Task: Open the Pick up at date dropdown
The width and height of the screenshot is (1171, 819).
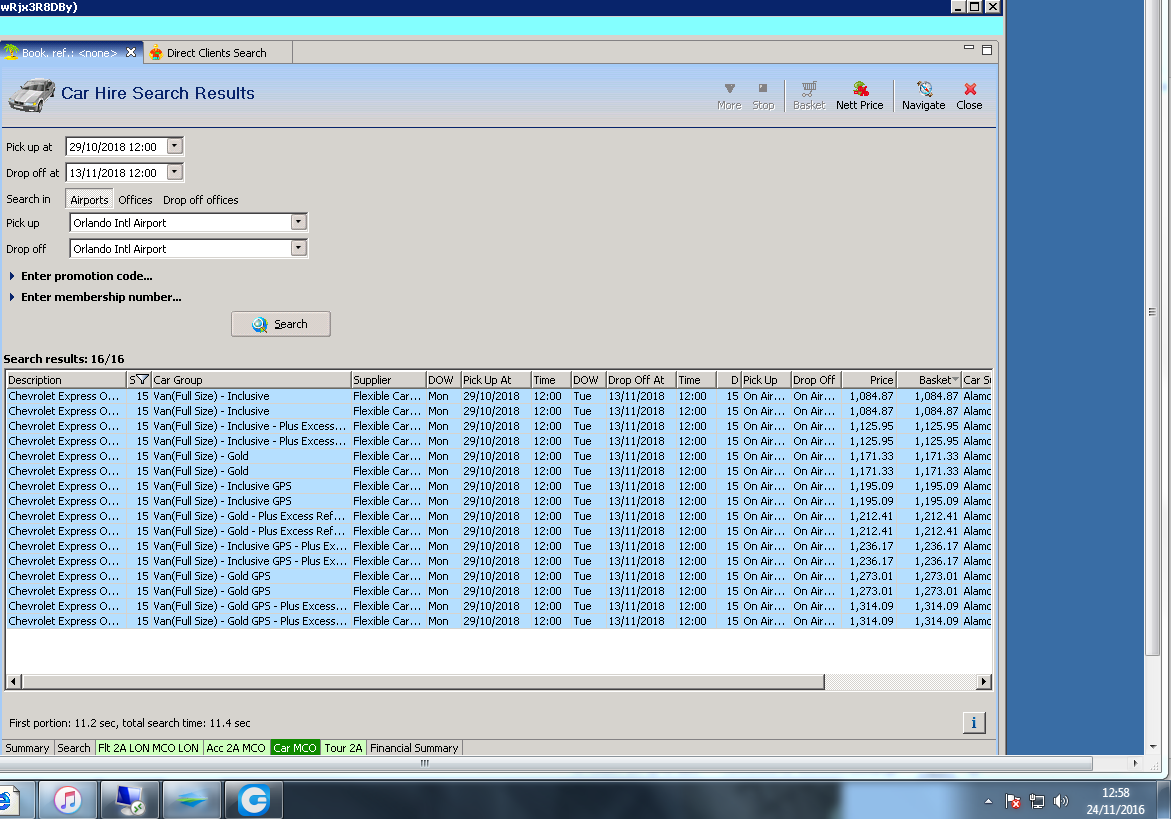Action: point(175,146)
